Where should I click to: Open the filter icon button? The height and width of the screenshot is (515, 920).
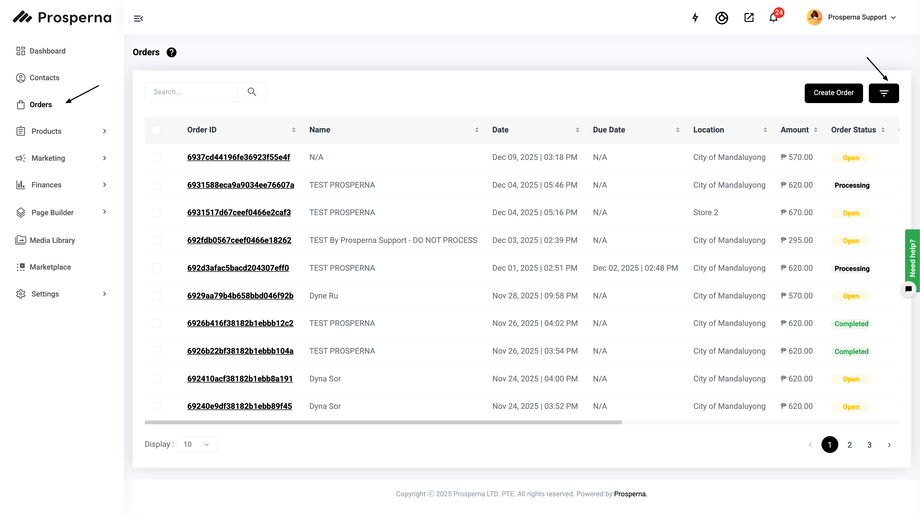[883, 93]
